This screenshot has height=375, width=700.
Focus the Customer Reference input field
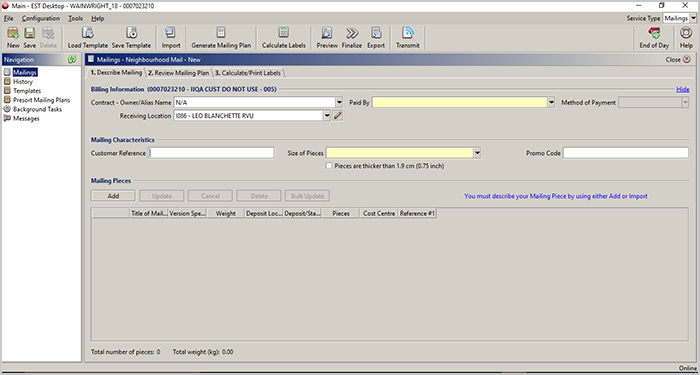point(211,153)
